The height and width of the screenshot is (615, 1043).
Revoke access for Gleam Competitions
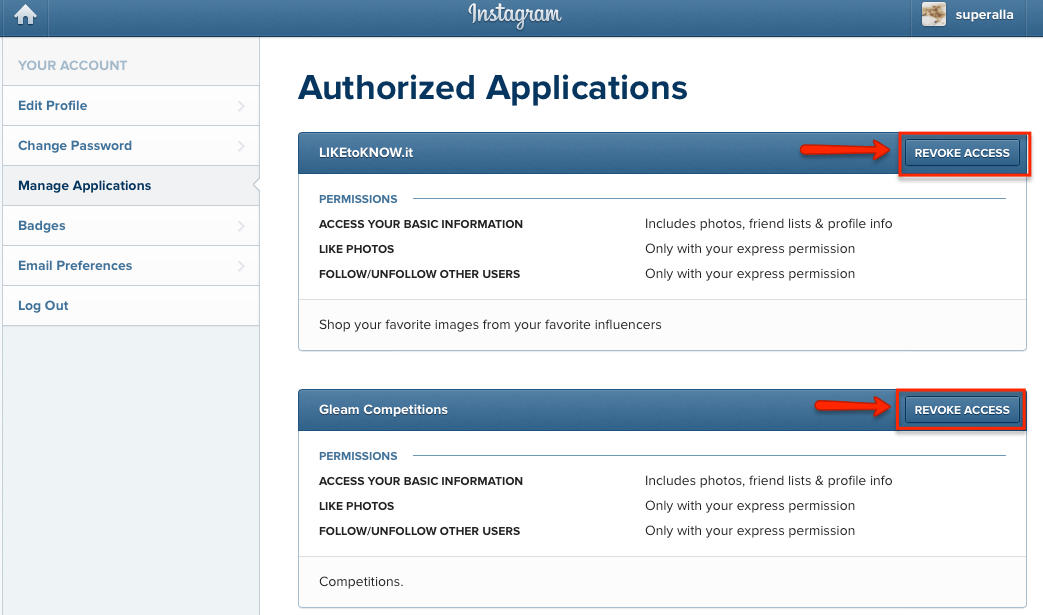pyautogui.click(x=962, y=410)
